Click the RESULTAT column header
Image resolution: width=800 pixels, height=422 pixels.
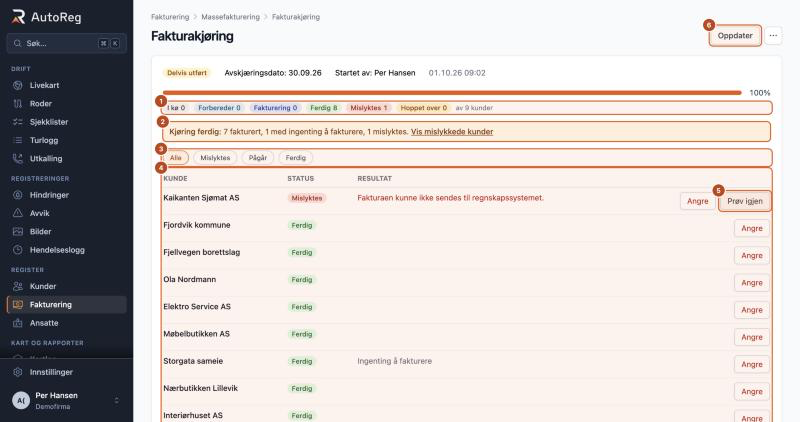tap(374, 179)
